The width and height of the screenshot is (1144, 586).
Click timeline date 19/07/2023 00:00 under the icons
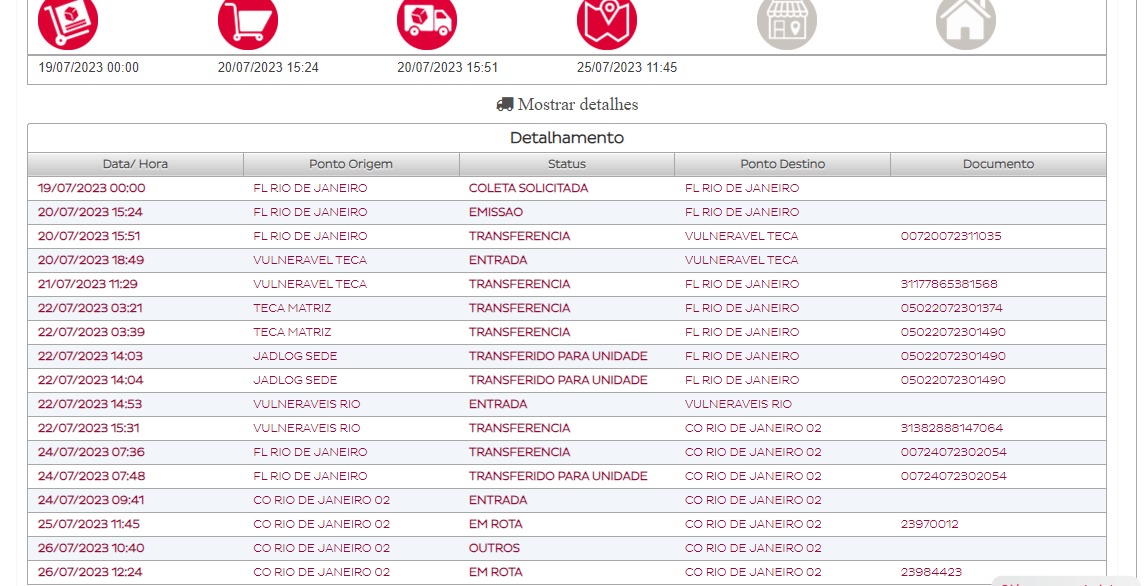[x=88, y=68]
